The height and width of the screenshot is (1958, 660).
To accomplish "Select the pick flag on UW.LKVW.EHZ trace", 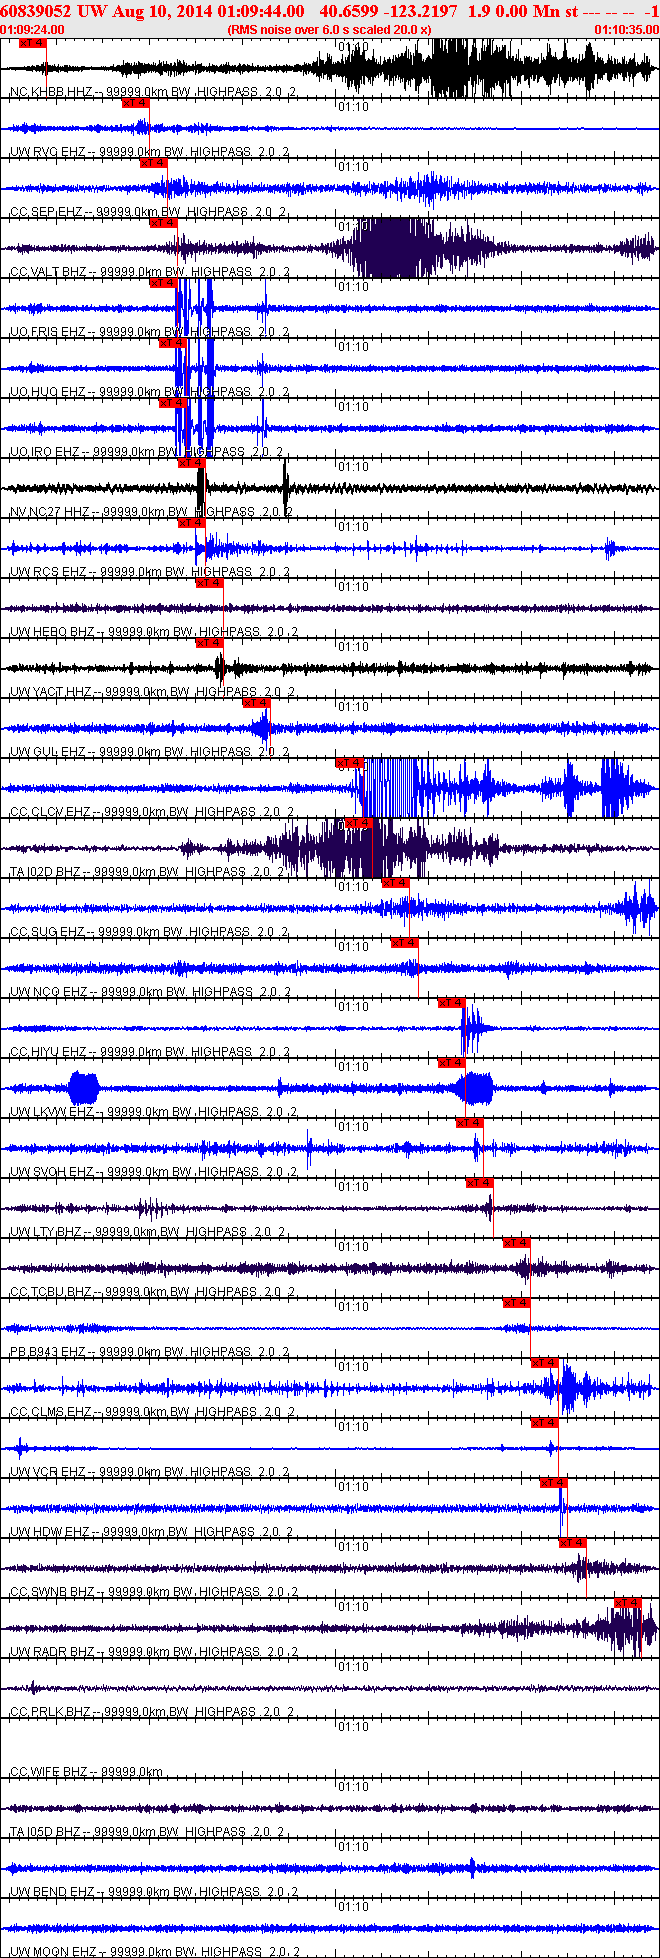I will click(x=452, y=1063).
